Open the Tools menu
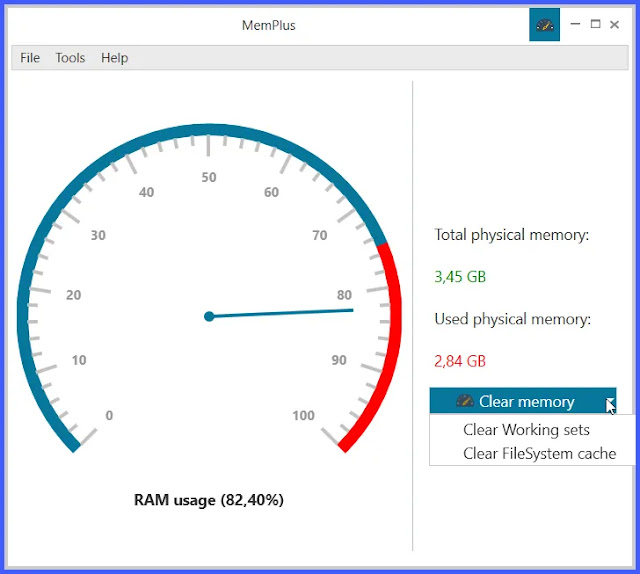 (x=70, y=58)
